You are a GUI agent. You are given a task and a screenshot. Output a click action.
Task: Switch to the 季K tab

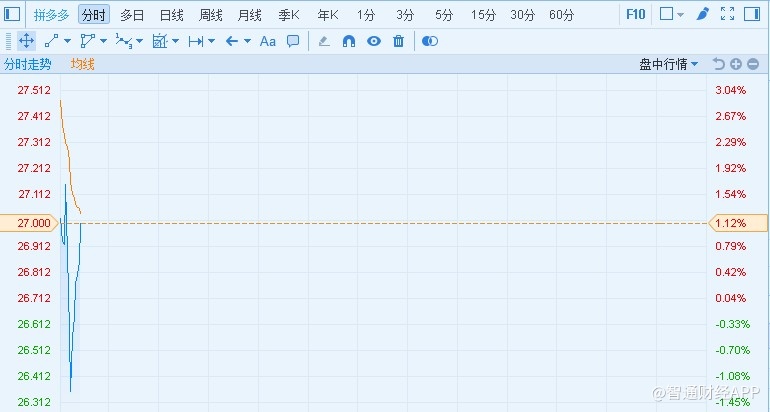289,15
